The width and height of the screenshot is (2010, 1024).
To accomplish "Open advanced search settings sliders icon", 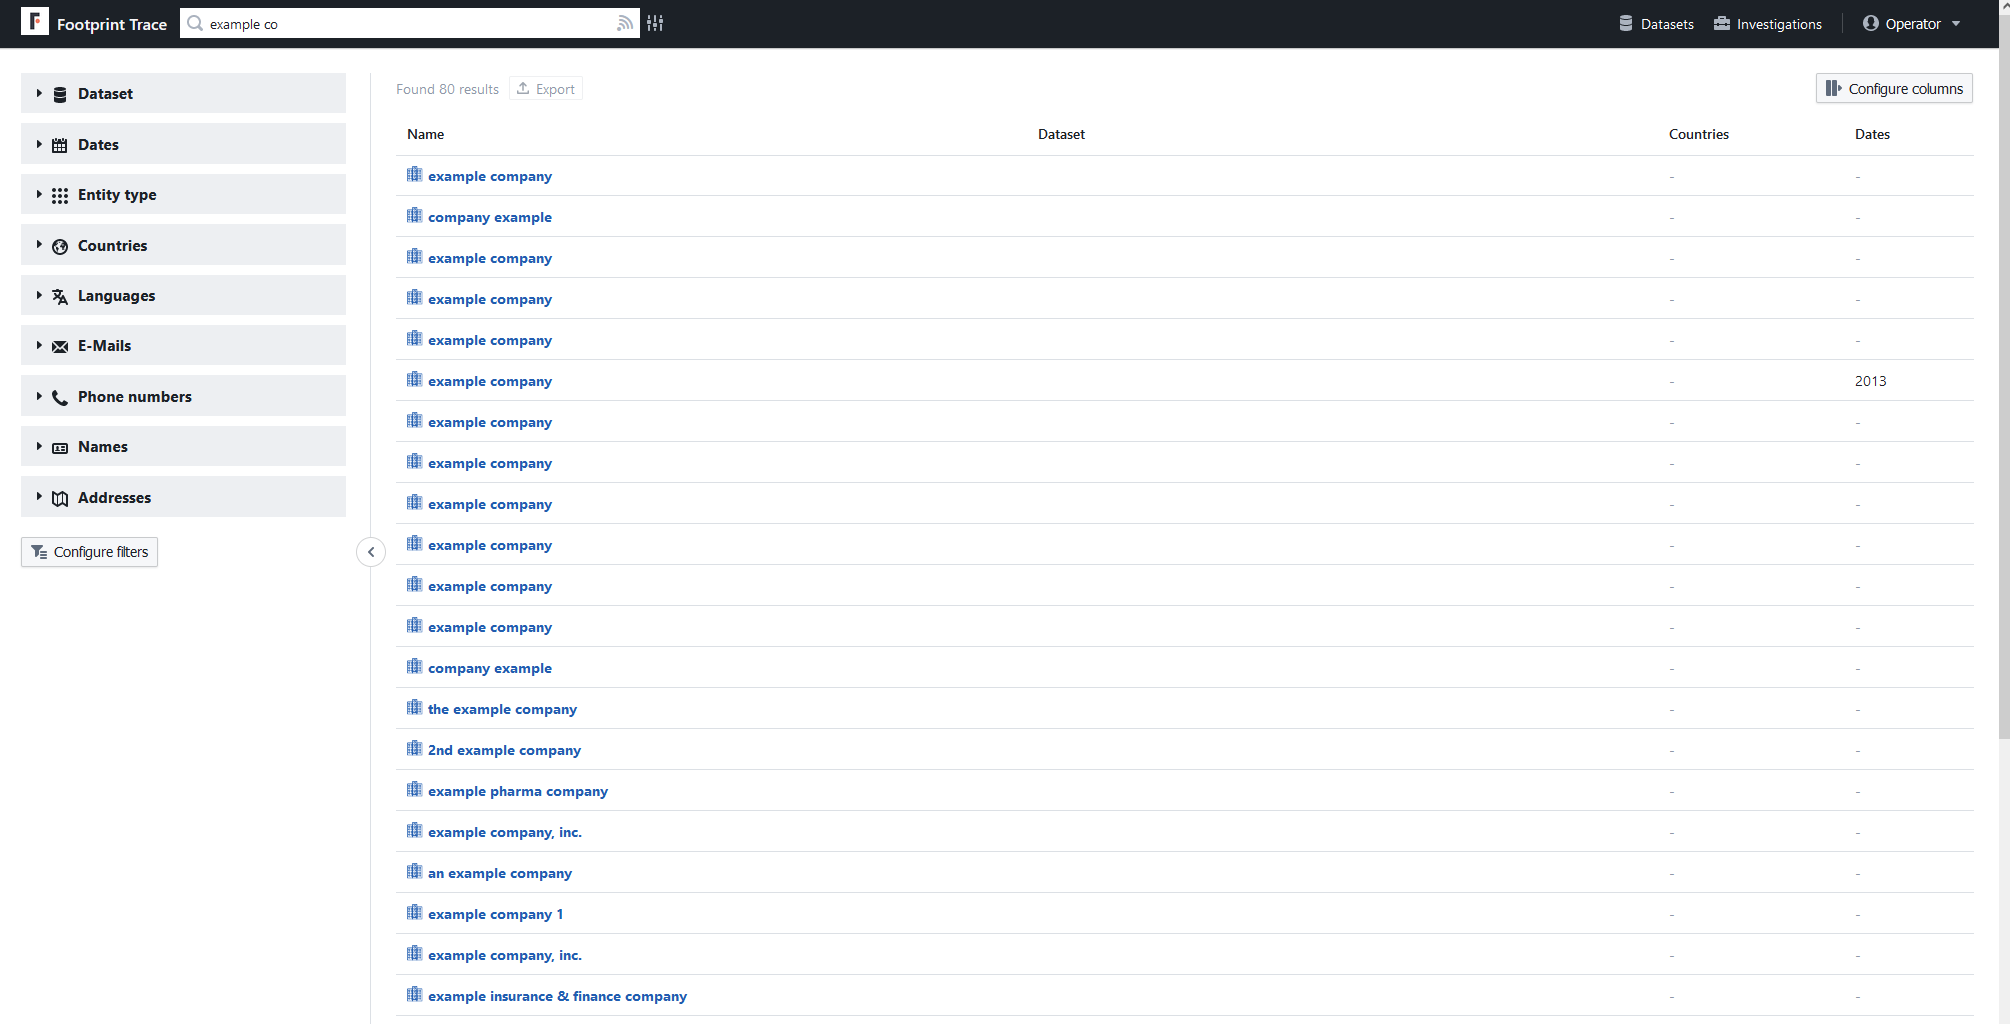I will 655,23.
